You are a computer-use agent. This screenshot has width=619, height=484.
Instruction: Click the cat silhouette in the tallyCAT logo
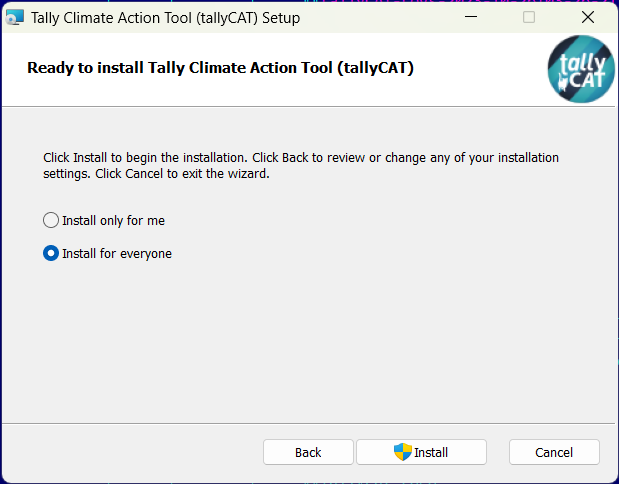coord(561,82)
